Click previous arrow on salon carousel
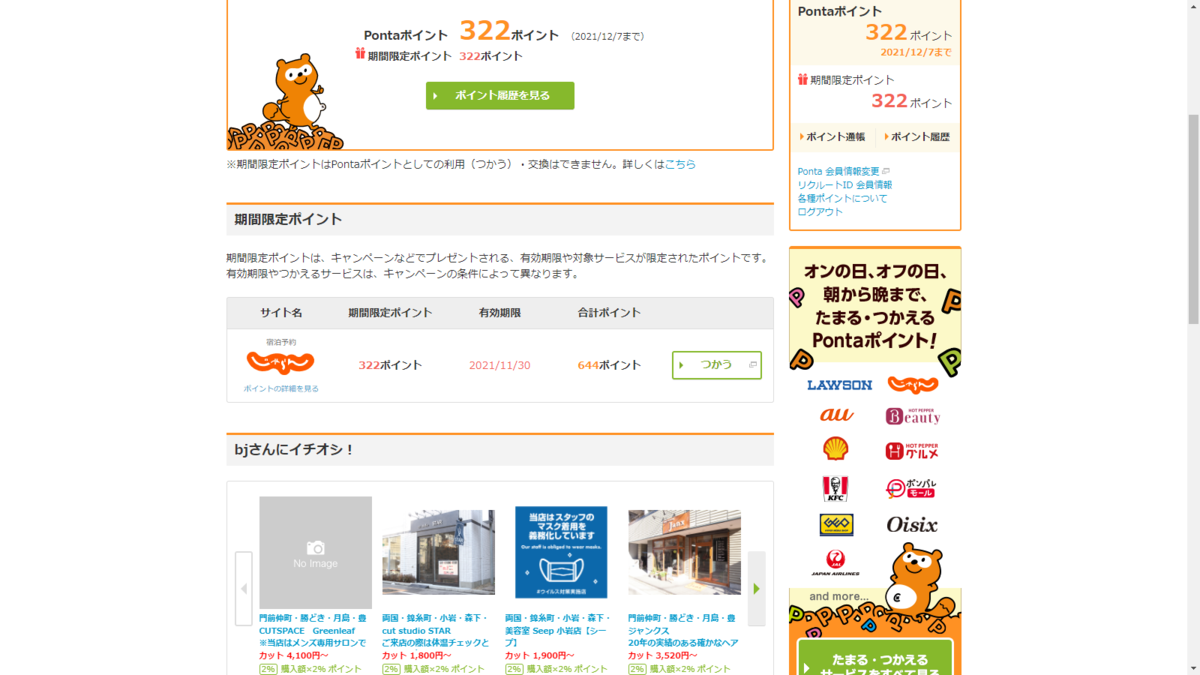 [x=244, y=588]
